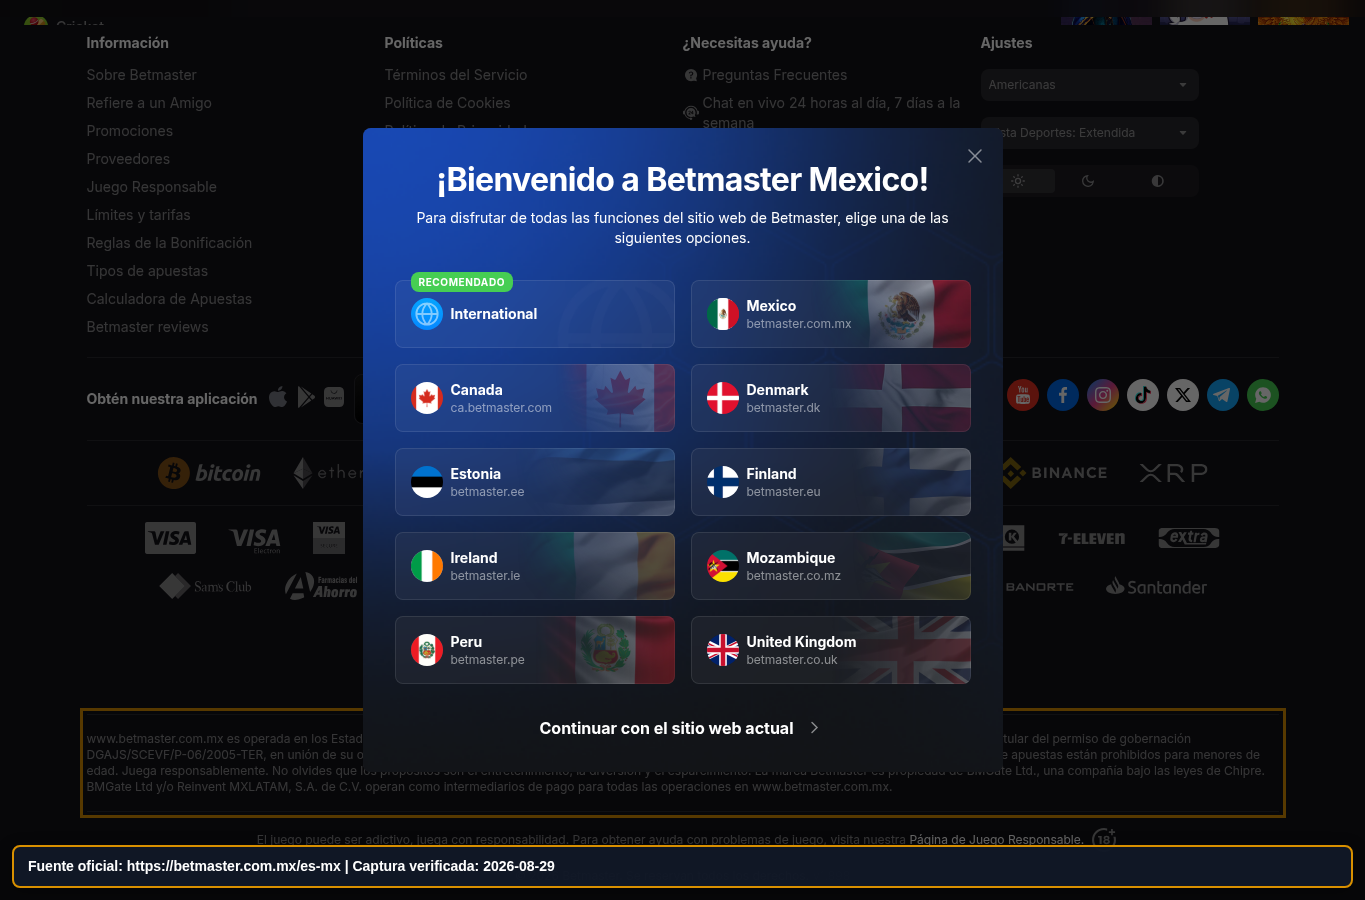The height and width of the screenshot is (900, 1365).
Task: Choose Mexico betmaster.com.mx option
Action: [x=831, y=314]
